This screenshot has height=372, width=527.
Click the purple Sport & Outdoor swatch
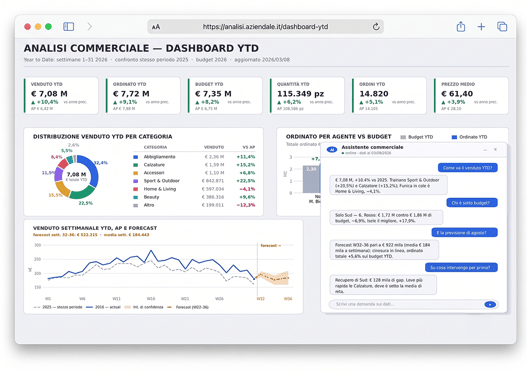click(x=136, y=181)
